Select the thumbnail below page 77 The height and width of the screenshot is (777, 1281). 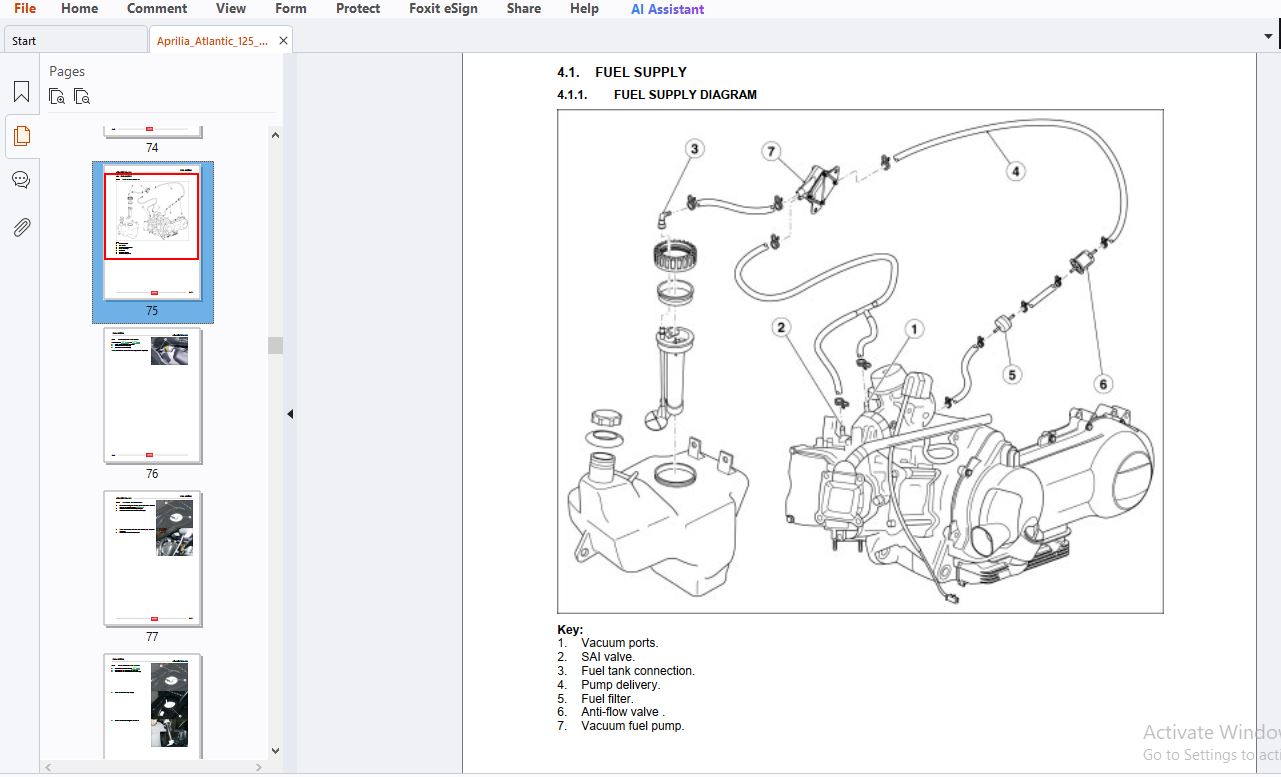[x=152, y=706]
